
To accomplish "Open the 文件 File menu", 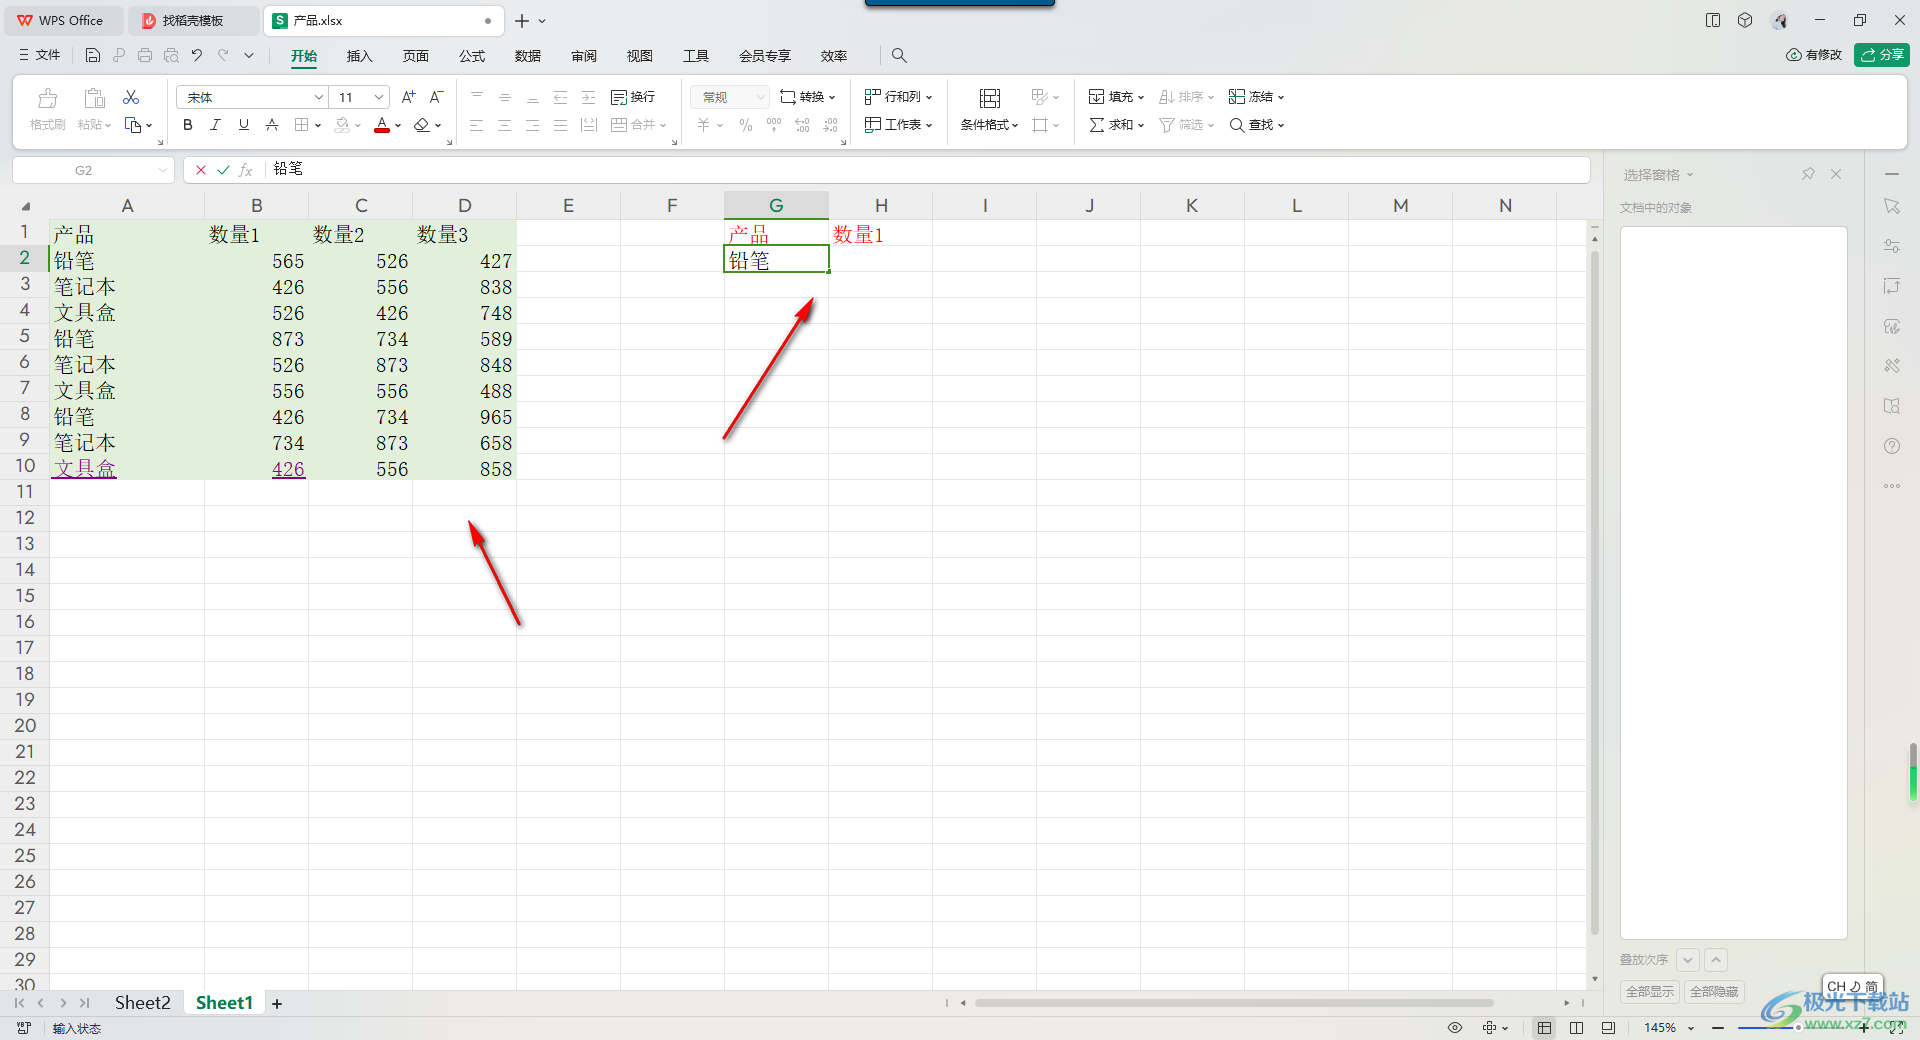I will coord(40,55).
